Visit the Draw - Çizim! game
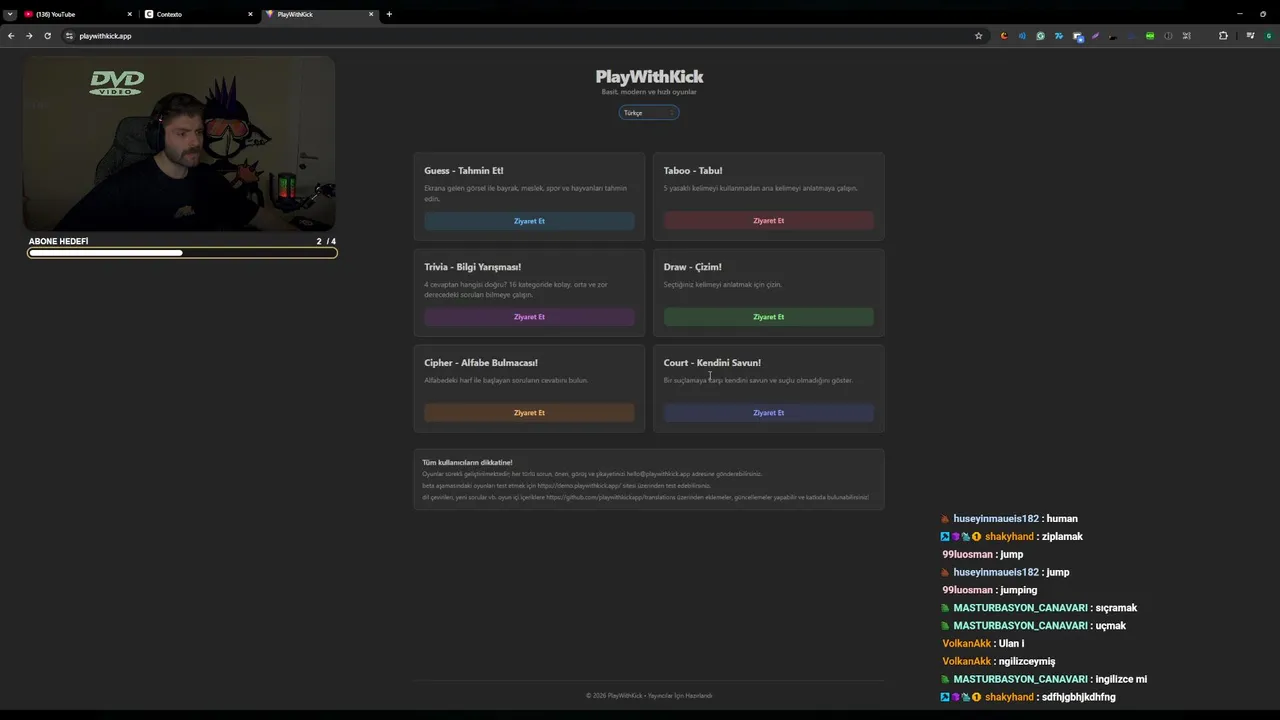This screenshot has width=1280, height=720. click(768, 317)
